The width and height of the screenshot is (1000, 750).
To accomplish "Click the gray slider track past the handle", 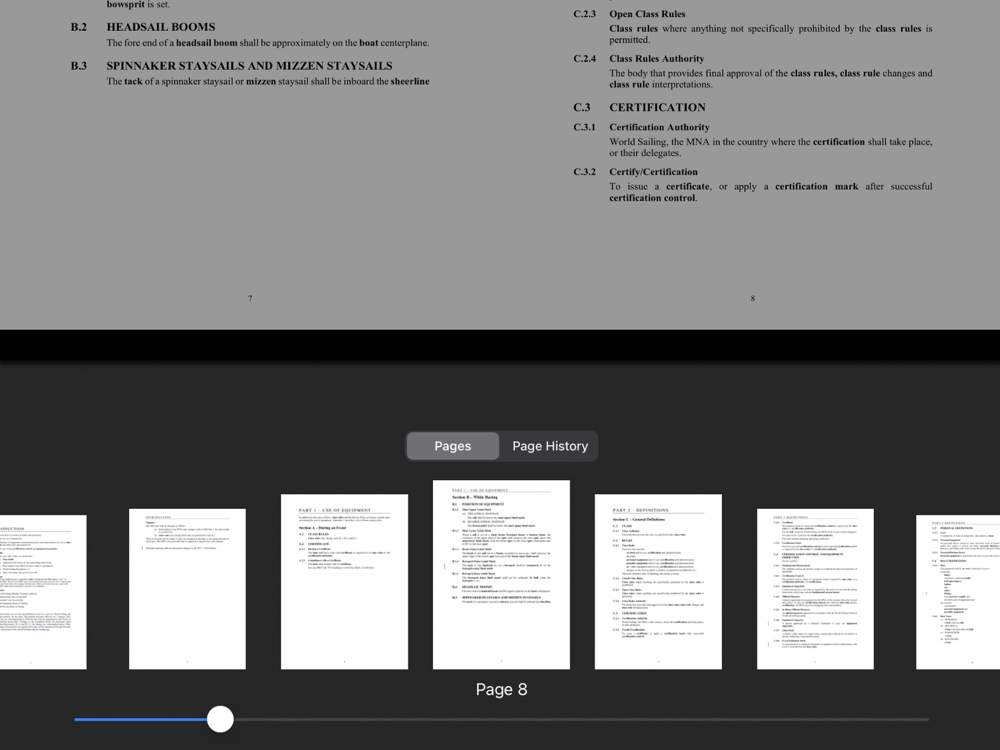I will [580, 719].
